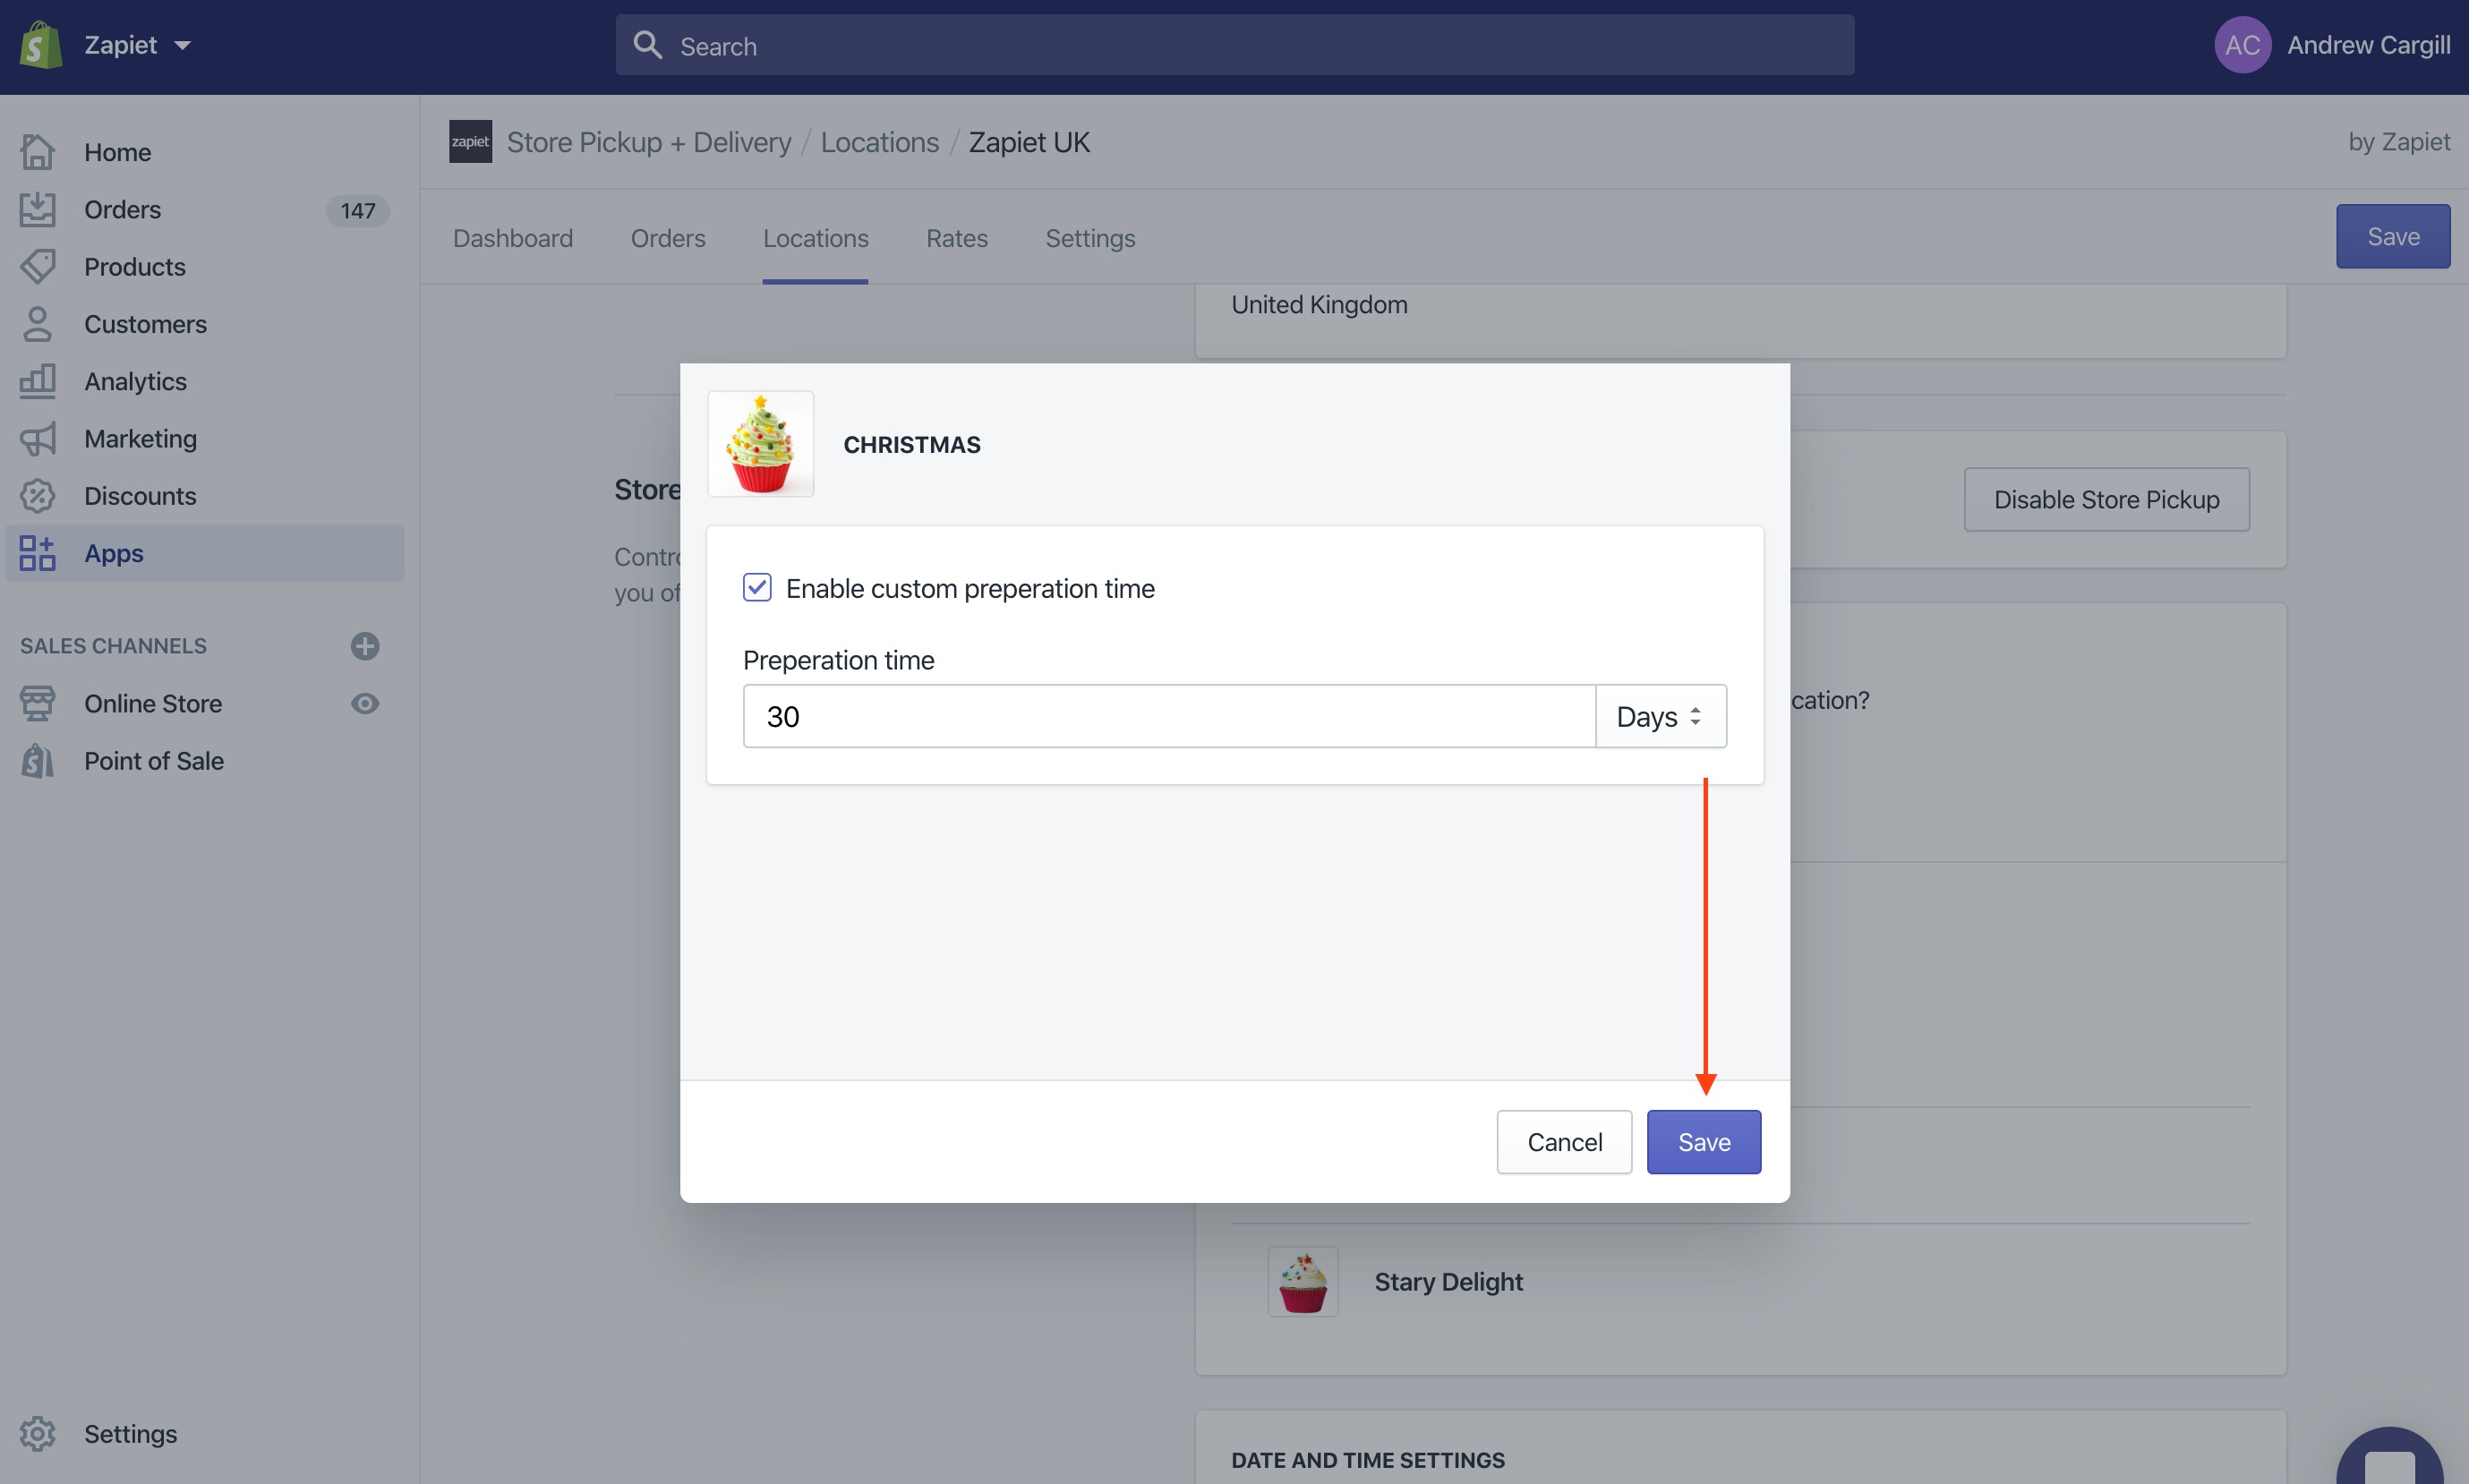Switch to the Rates tab

coord(957,238)
